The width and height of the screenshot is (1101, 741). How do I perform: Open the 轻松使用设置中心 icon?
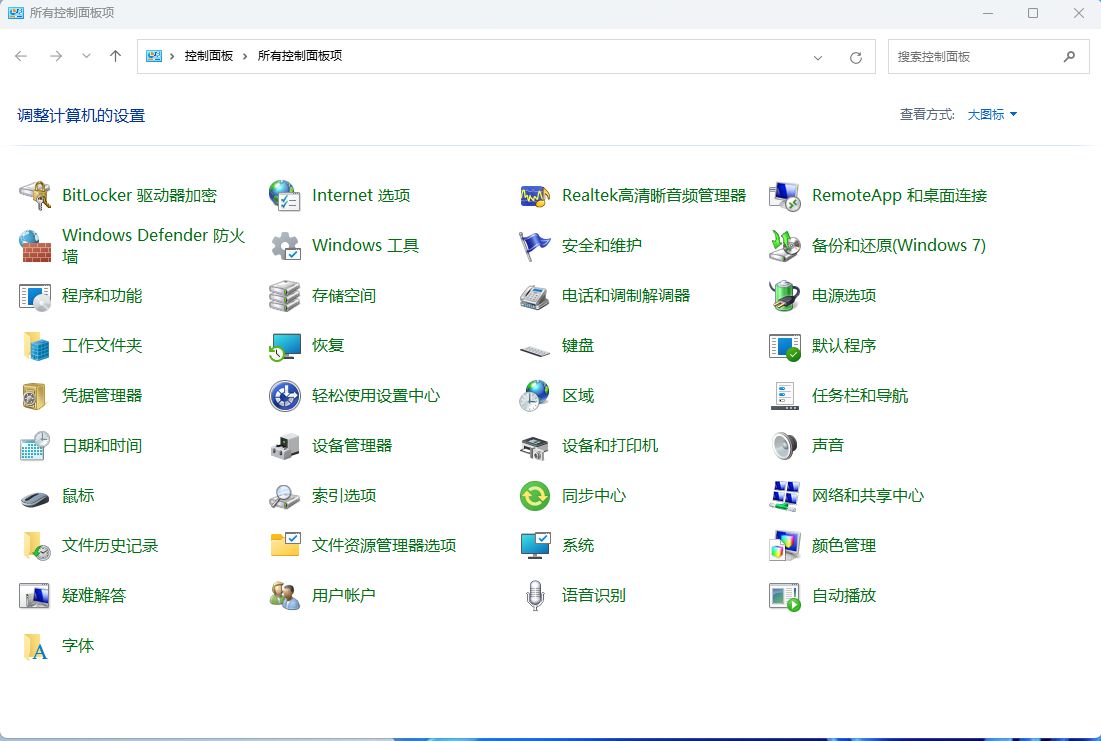click(285, 395)
